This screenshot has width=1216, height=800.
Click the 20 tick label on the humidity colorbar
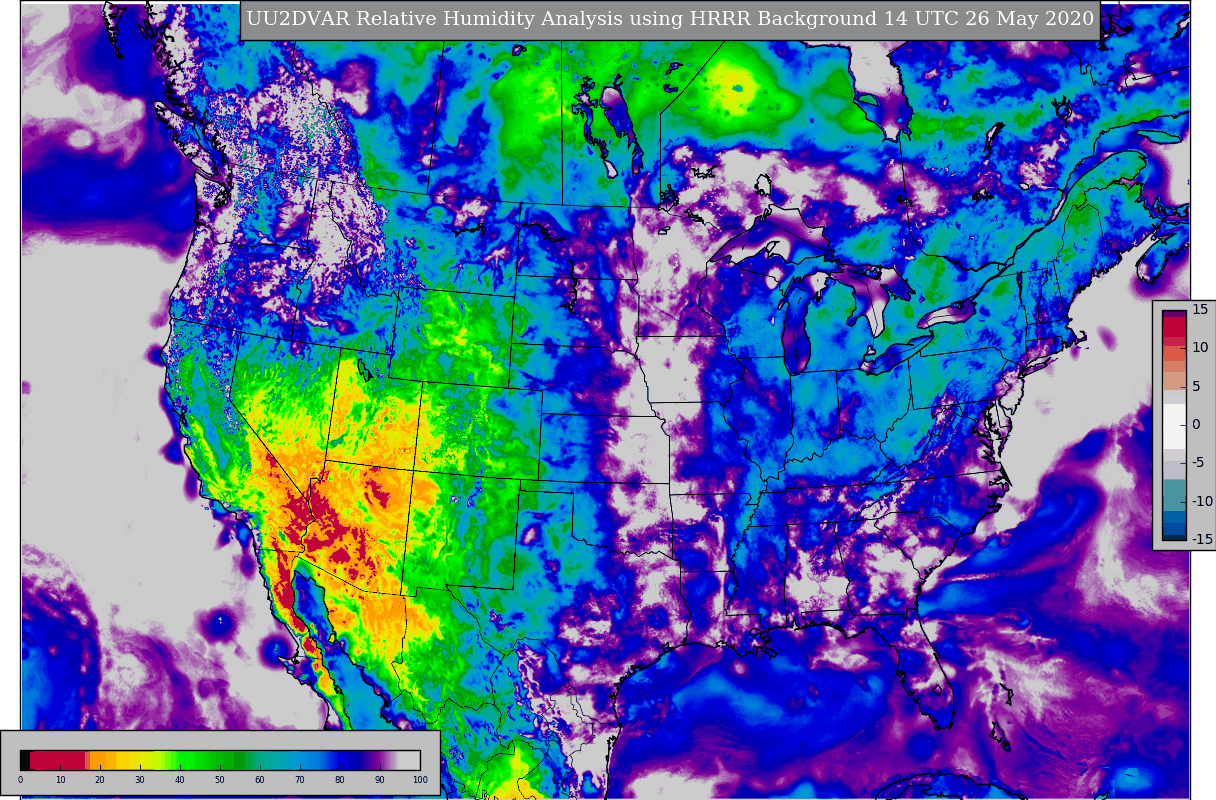tap(99, 780)
